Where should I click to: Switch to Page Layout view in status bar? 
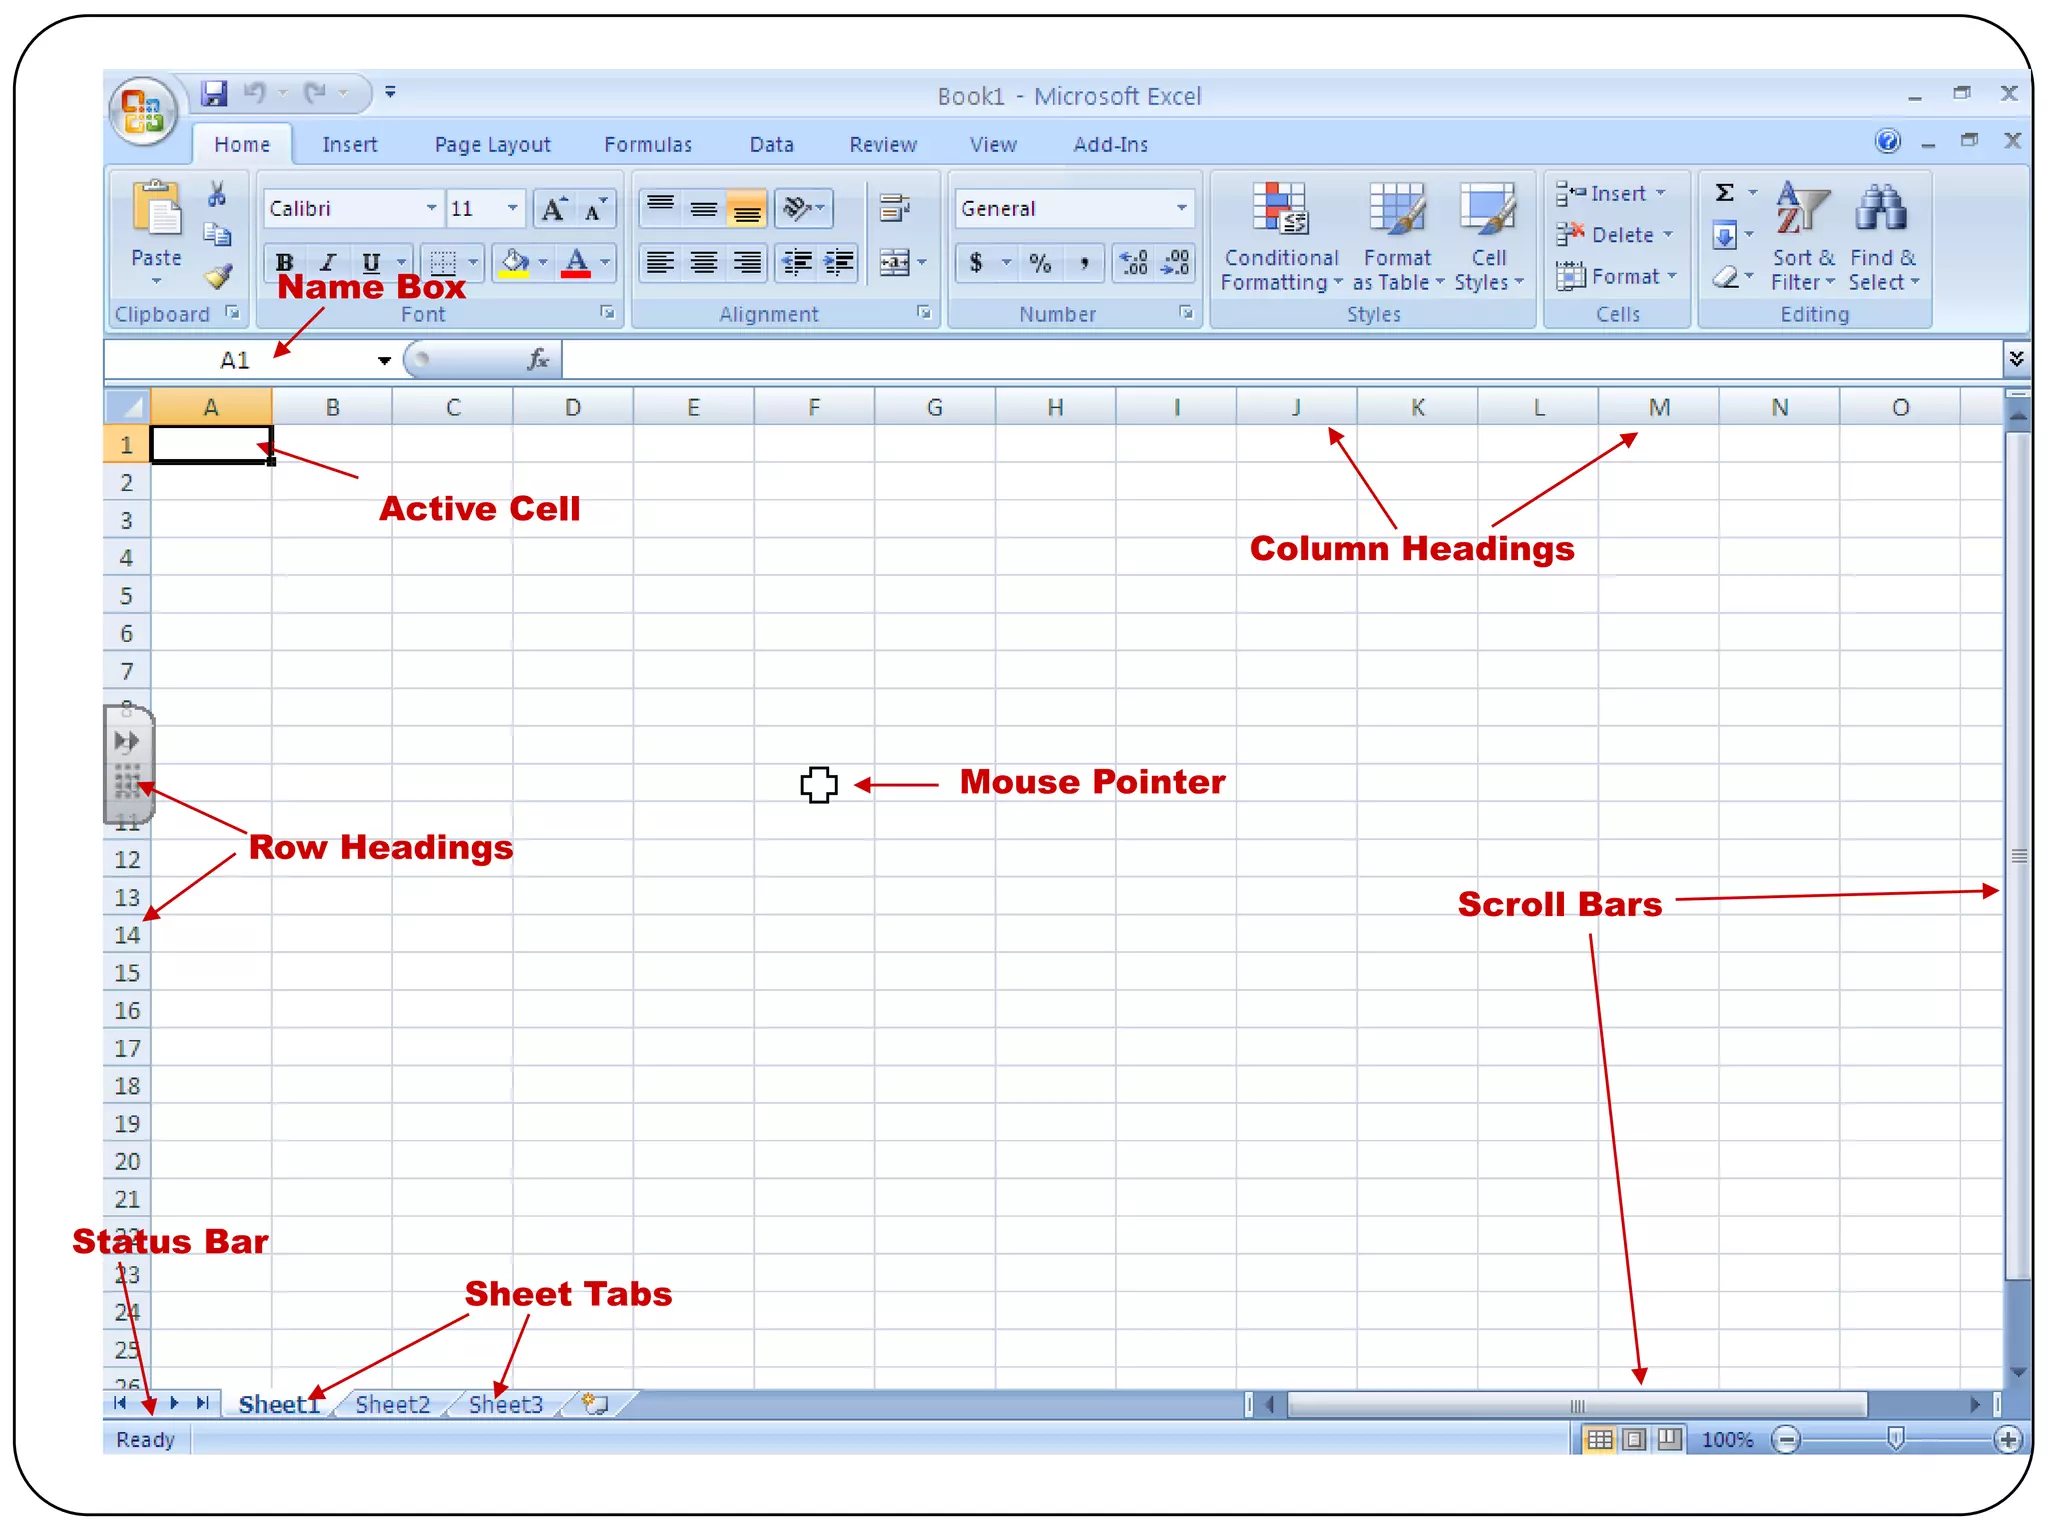click(x=1635, y=1439)
